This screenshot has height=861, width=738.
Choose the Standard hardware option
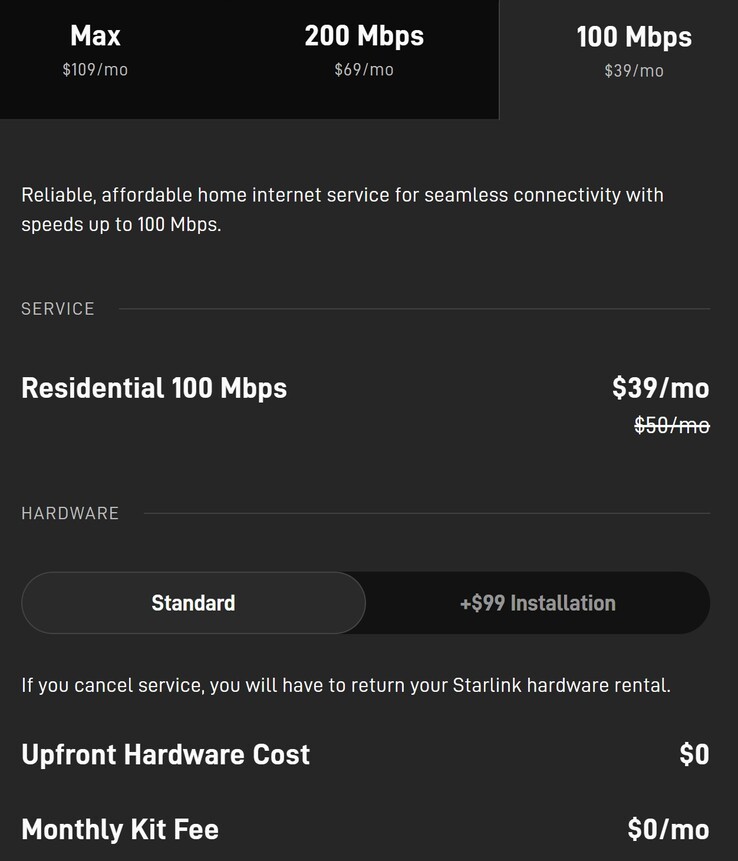192,603
